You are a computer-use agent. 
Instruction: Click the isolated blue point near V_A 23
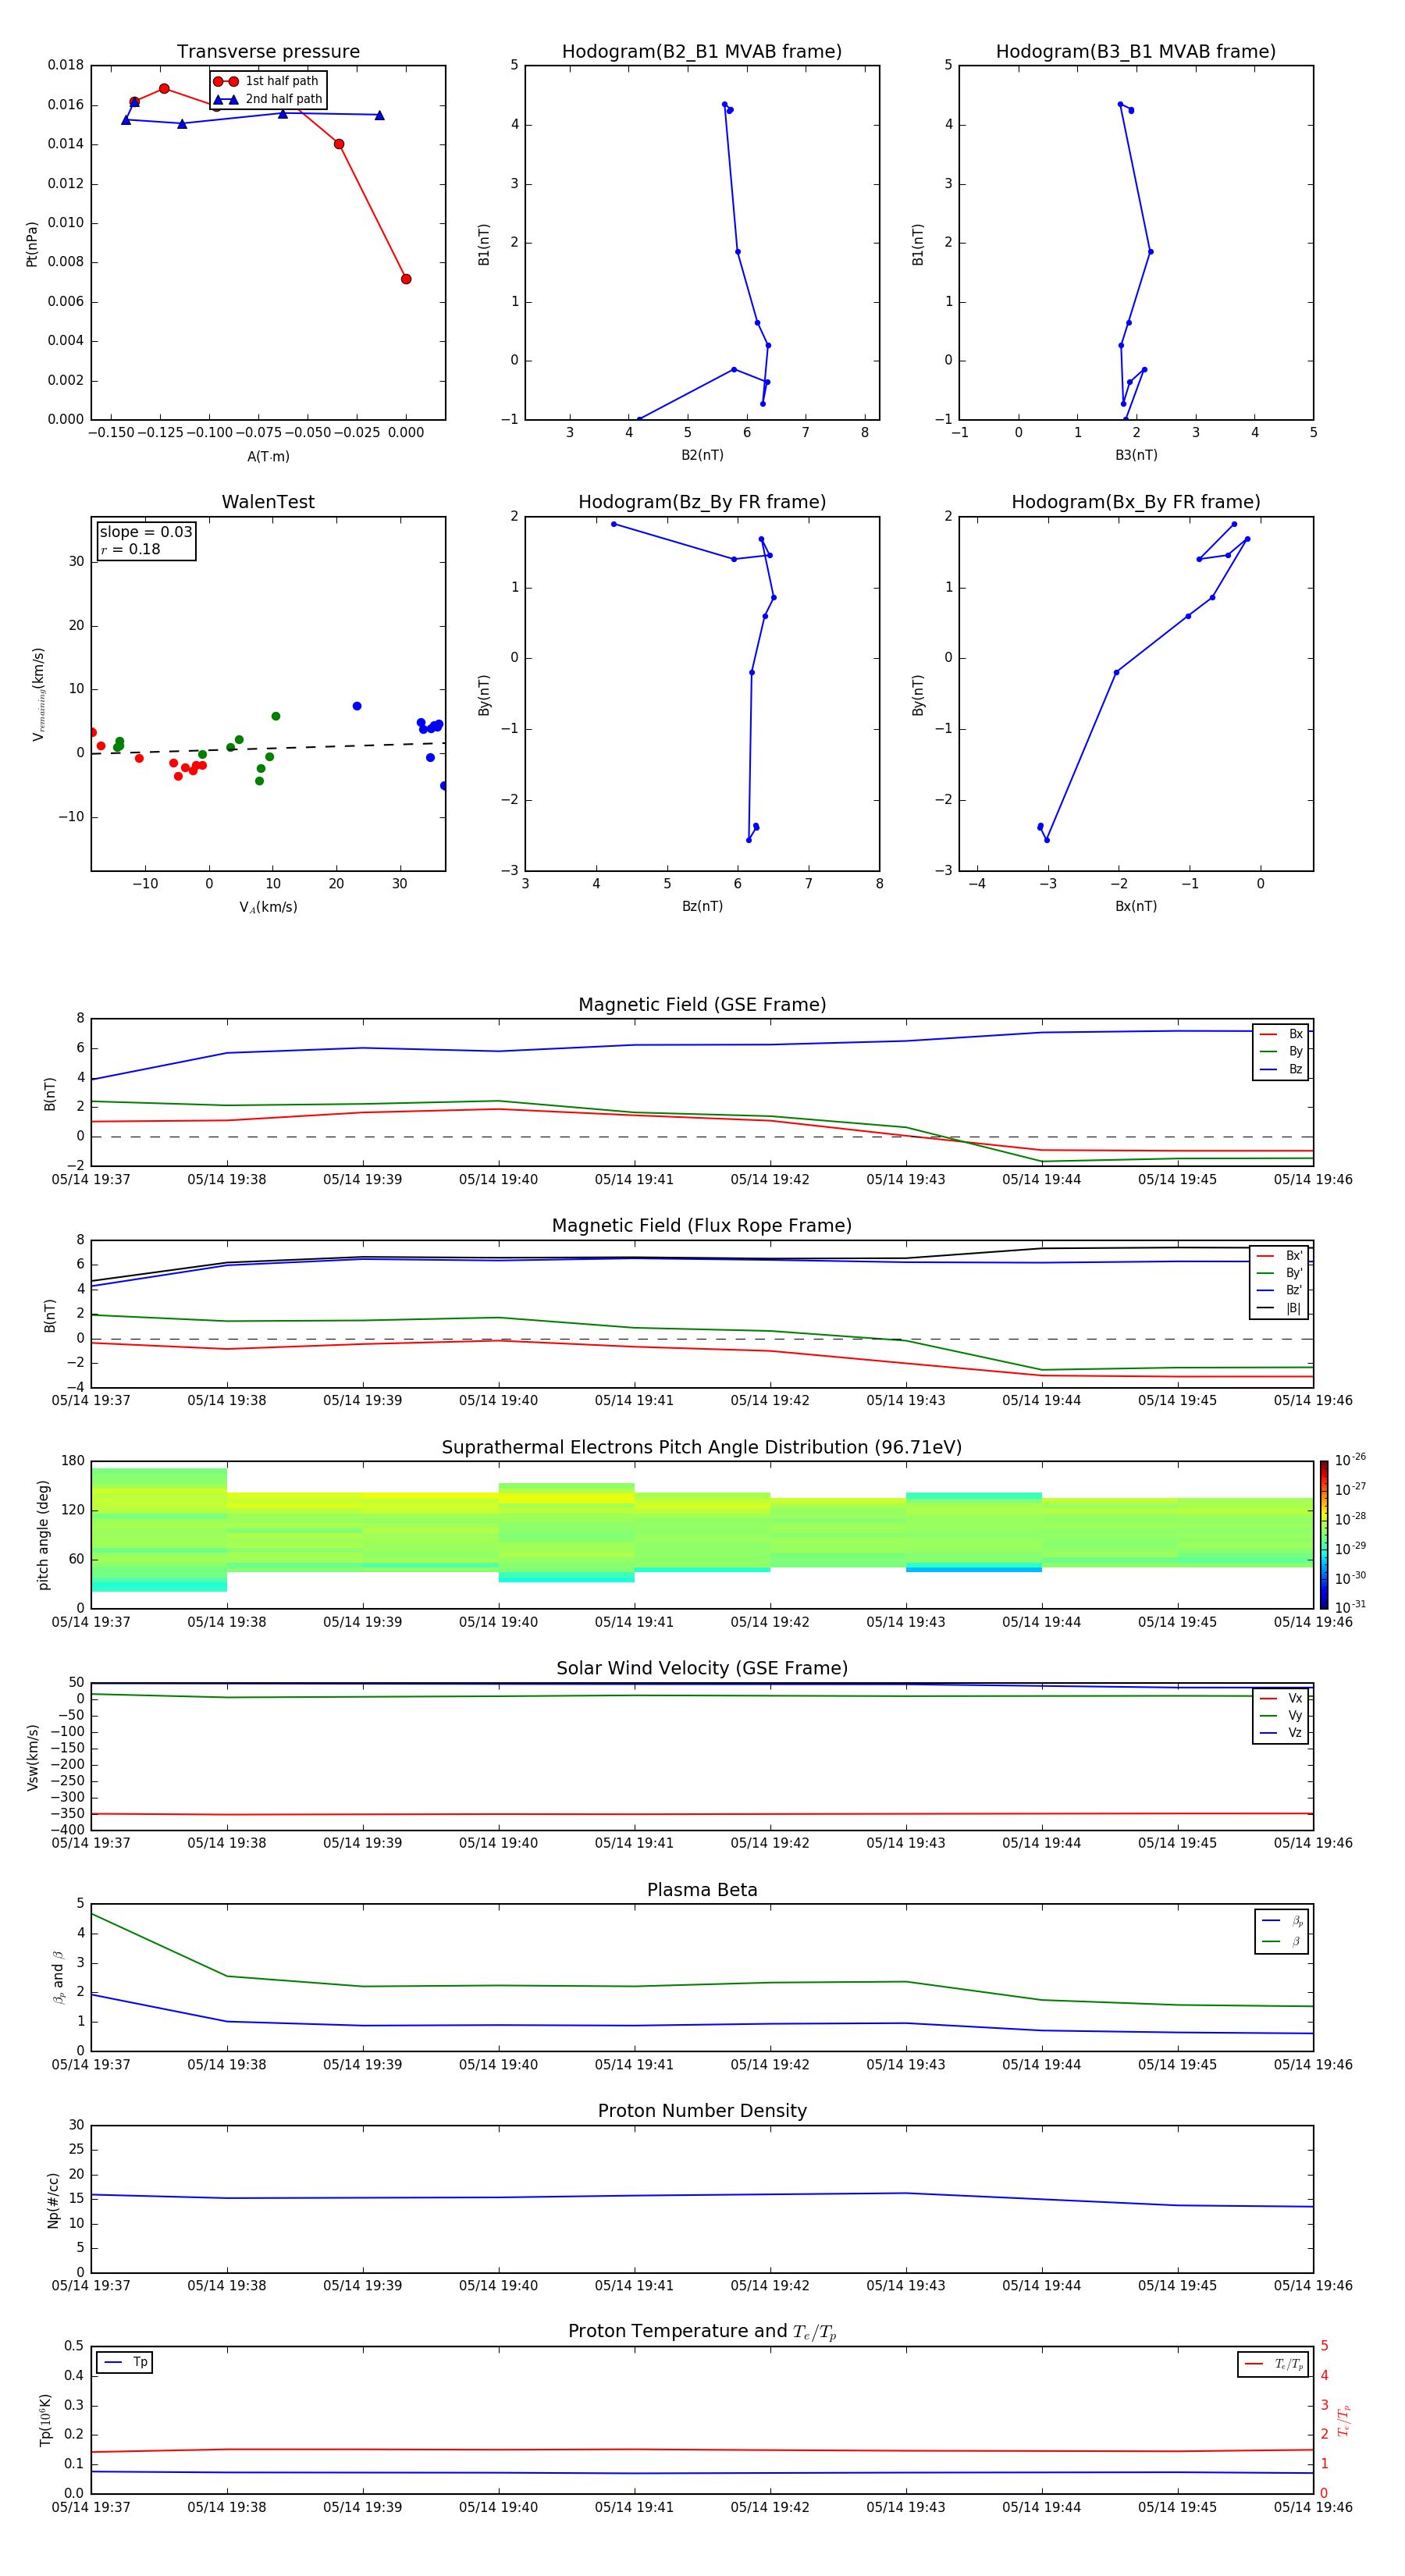[357, 706]
